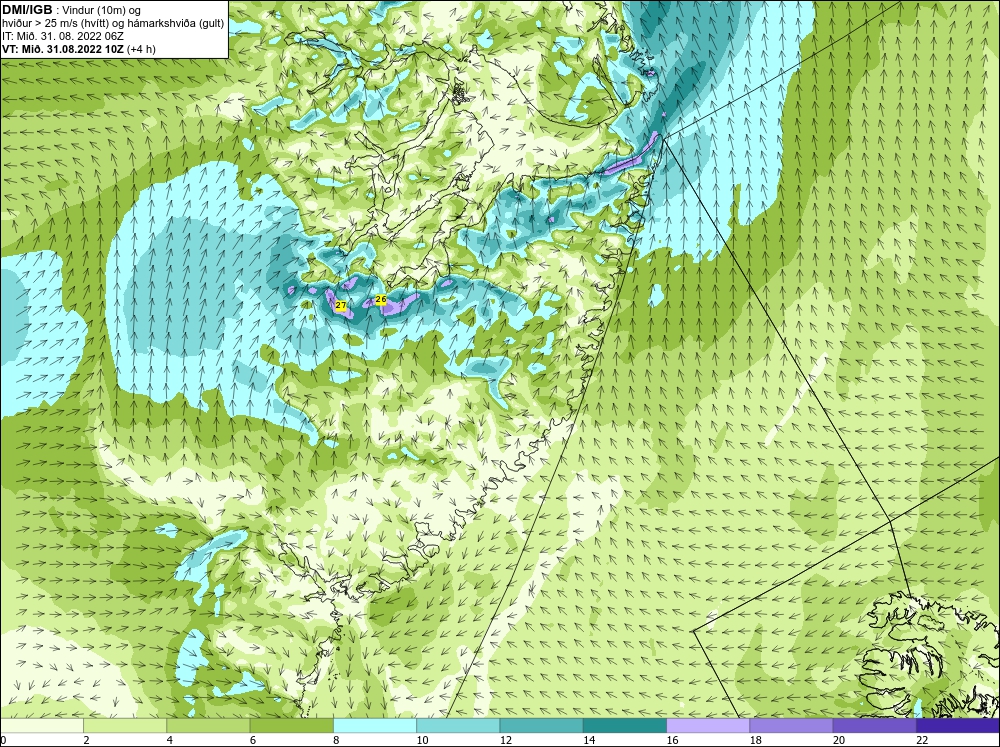Select the 8–10 m/s light cyan swatch
Image resolution: width=1000 pixels, height=747 pixels.
[375, 725]
